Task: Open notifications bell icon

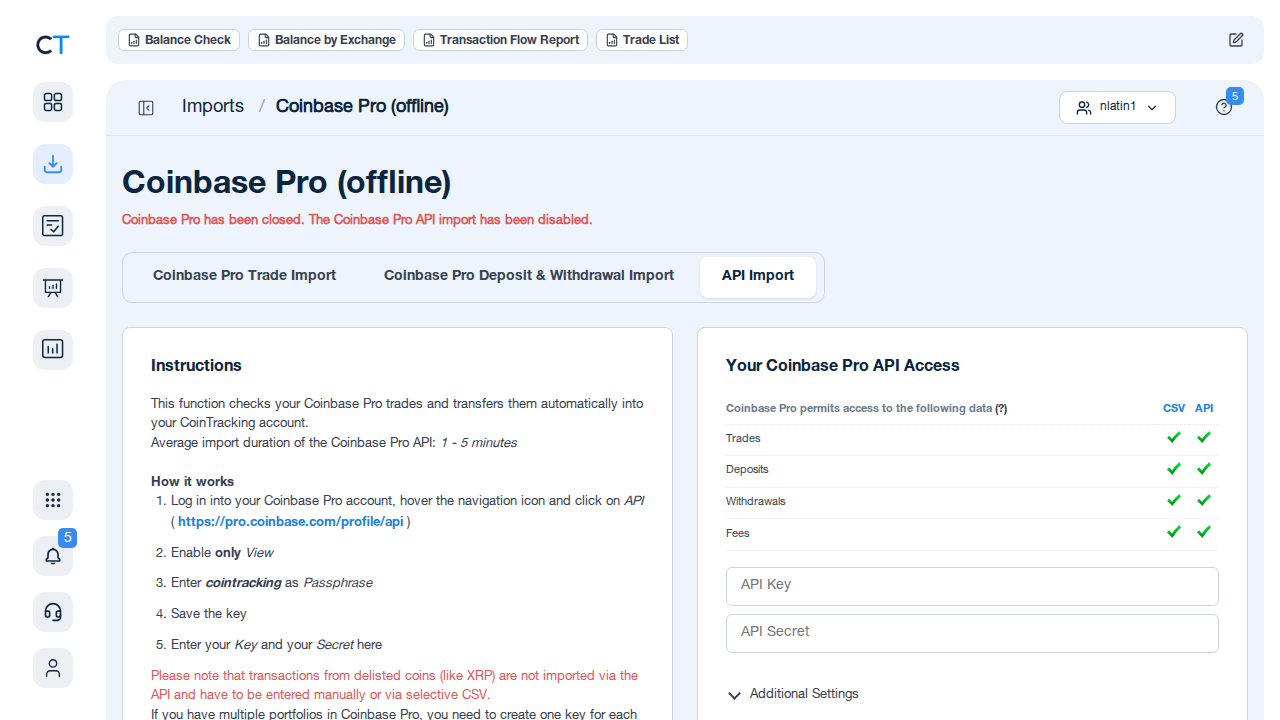Action: 53,556
